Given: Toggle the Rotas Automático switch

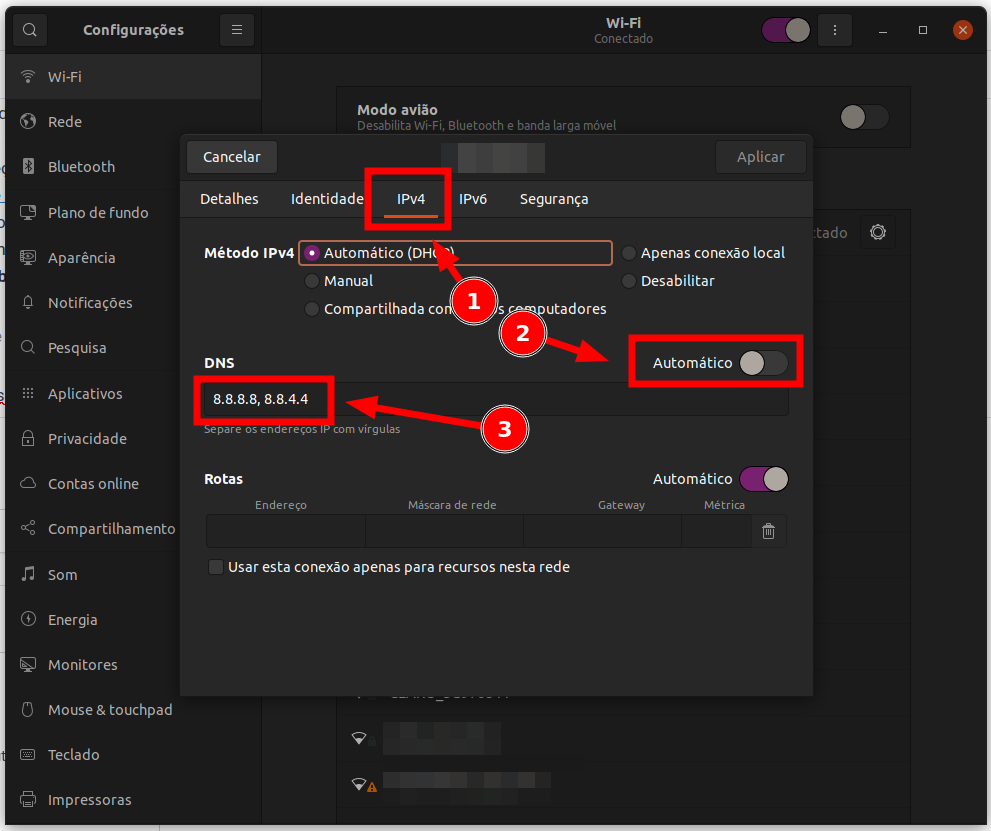Looking at the screenshot, I should (763, 479).
